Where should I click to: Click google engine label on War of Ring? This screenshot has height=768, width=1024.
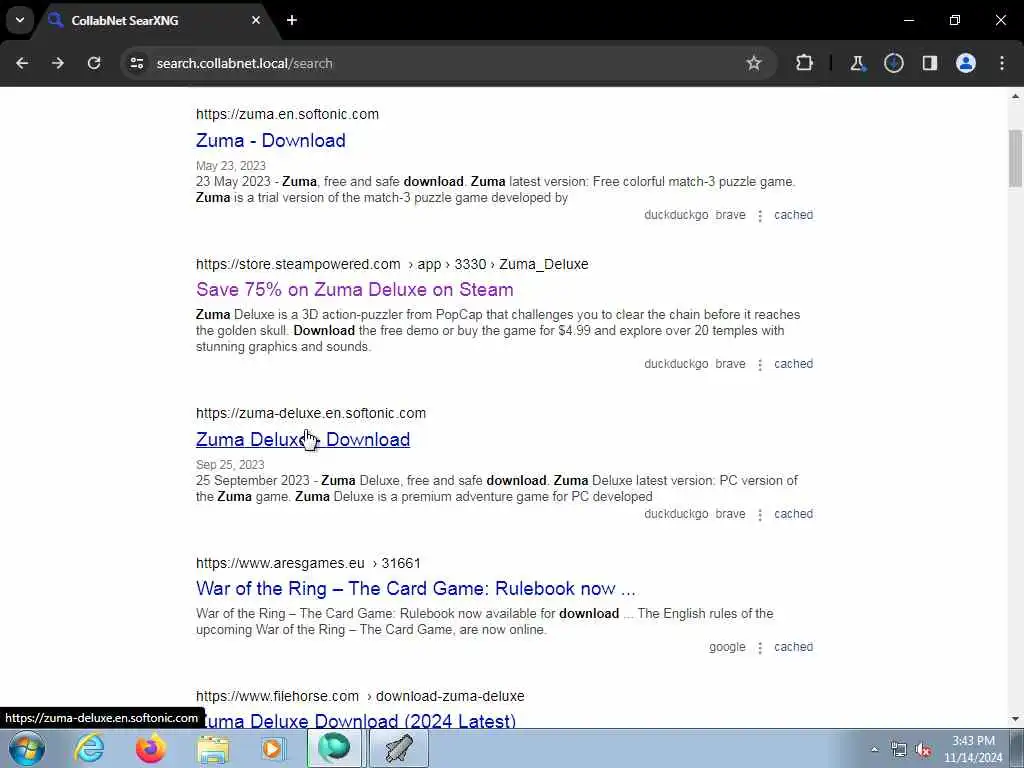click(x=727, y=647)
